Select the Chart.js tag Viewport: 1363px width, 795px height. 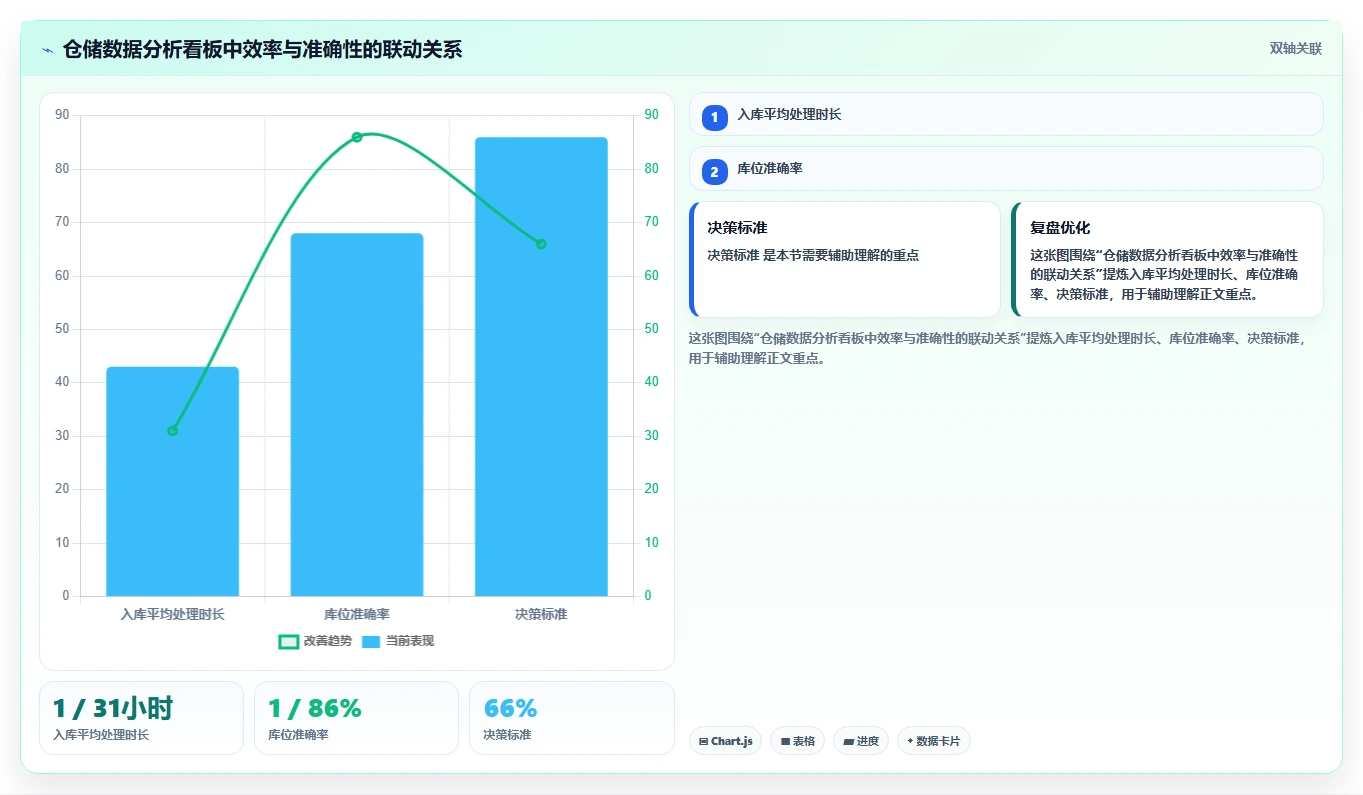click(x=725, y=741)
